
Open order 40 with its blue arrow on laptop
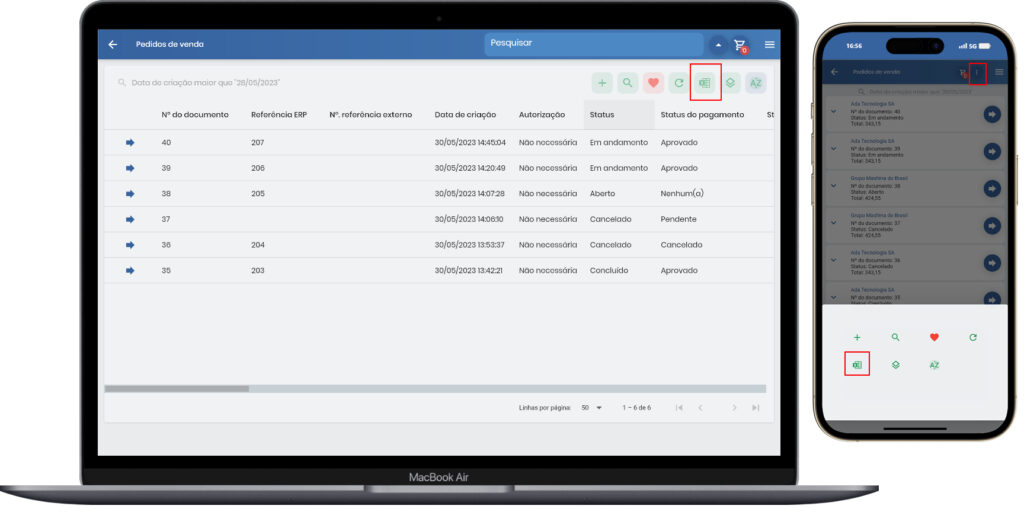130,142
